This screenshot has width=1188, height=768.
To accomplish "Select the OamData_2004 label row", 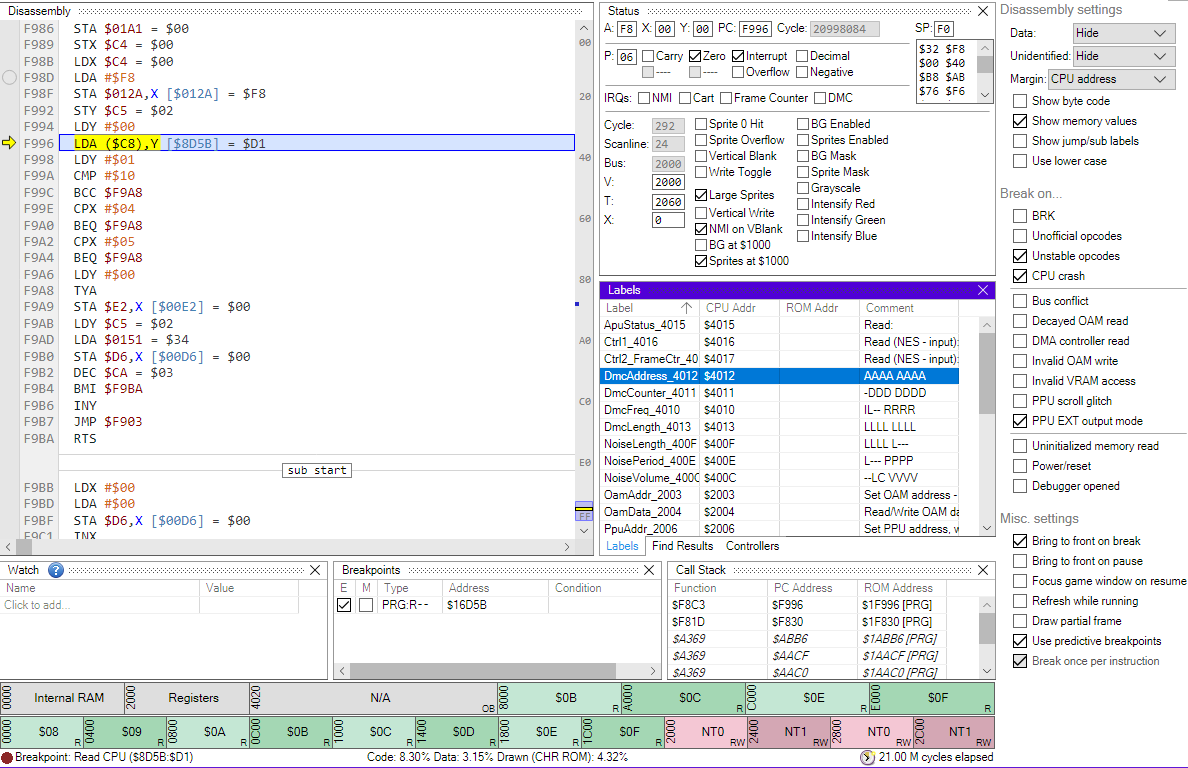I will coord(780,512).
